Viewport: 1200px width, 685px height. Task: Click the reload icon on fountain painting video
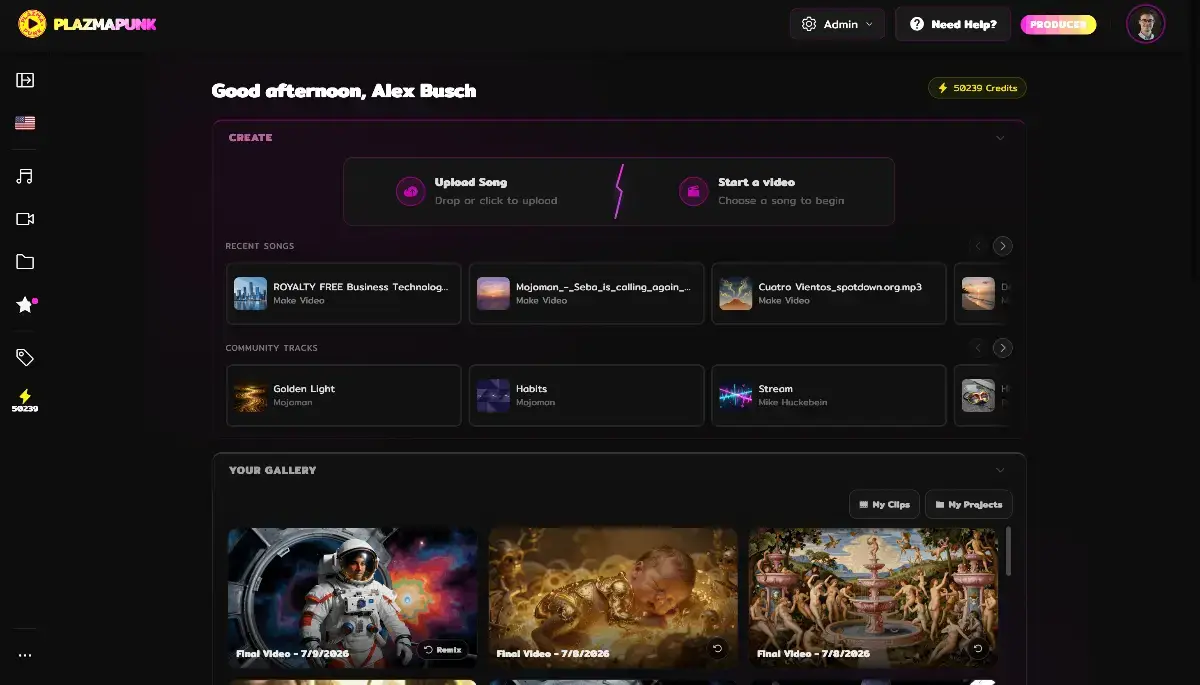978,648
